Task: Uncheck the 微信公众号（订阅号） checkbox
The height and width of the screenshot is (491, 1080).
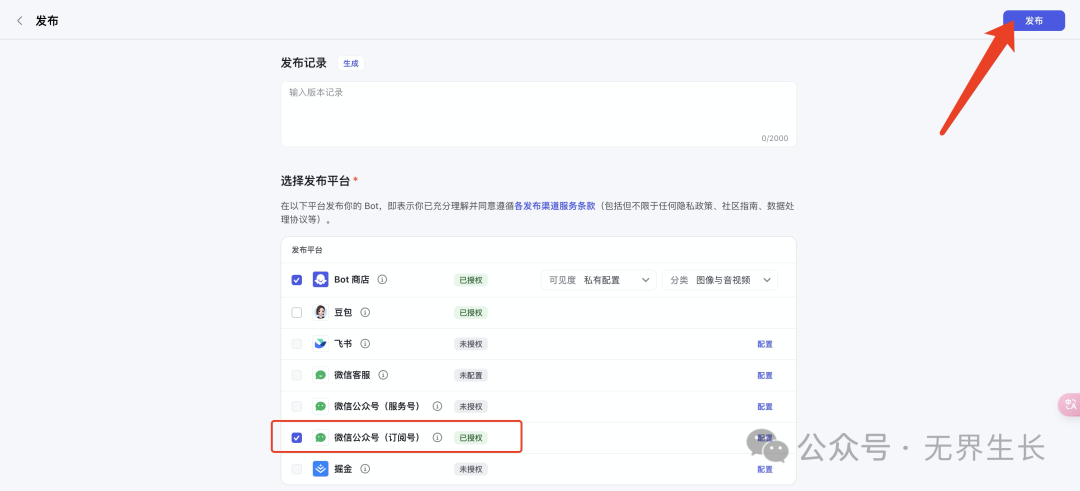Action: point(297,438)
